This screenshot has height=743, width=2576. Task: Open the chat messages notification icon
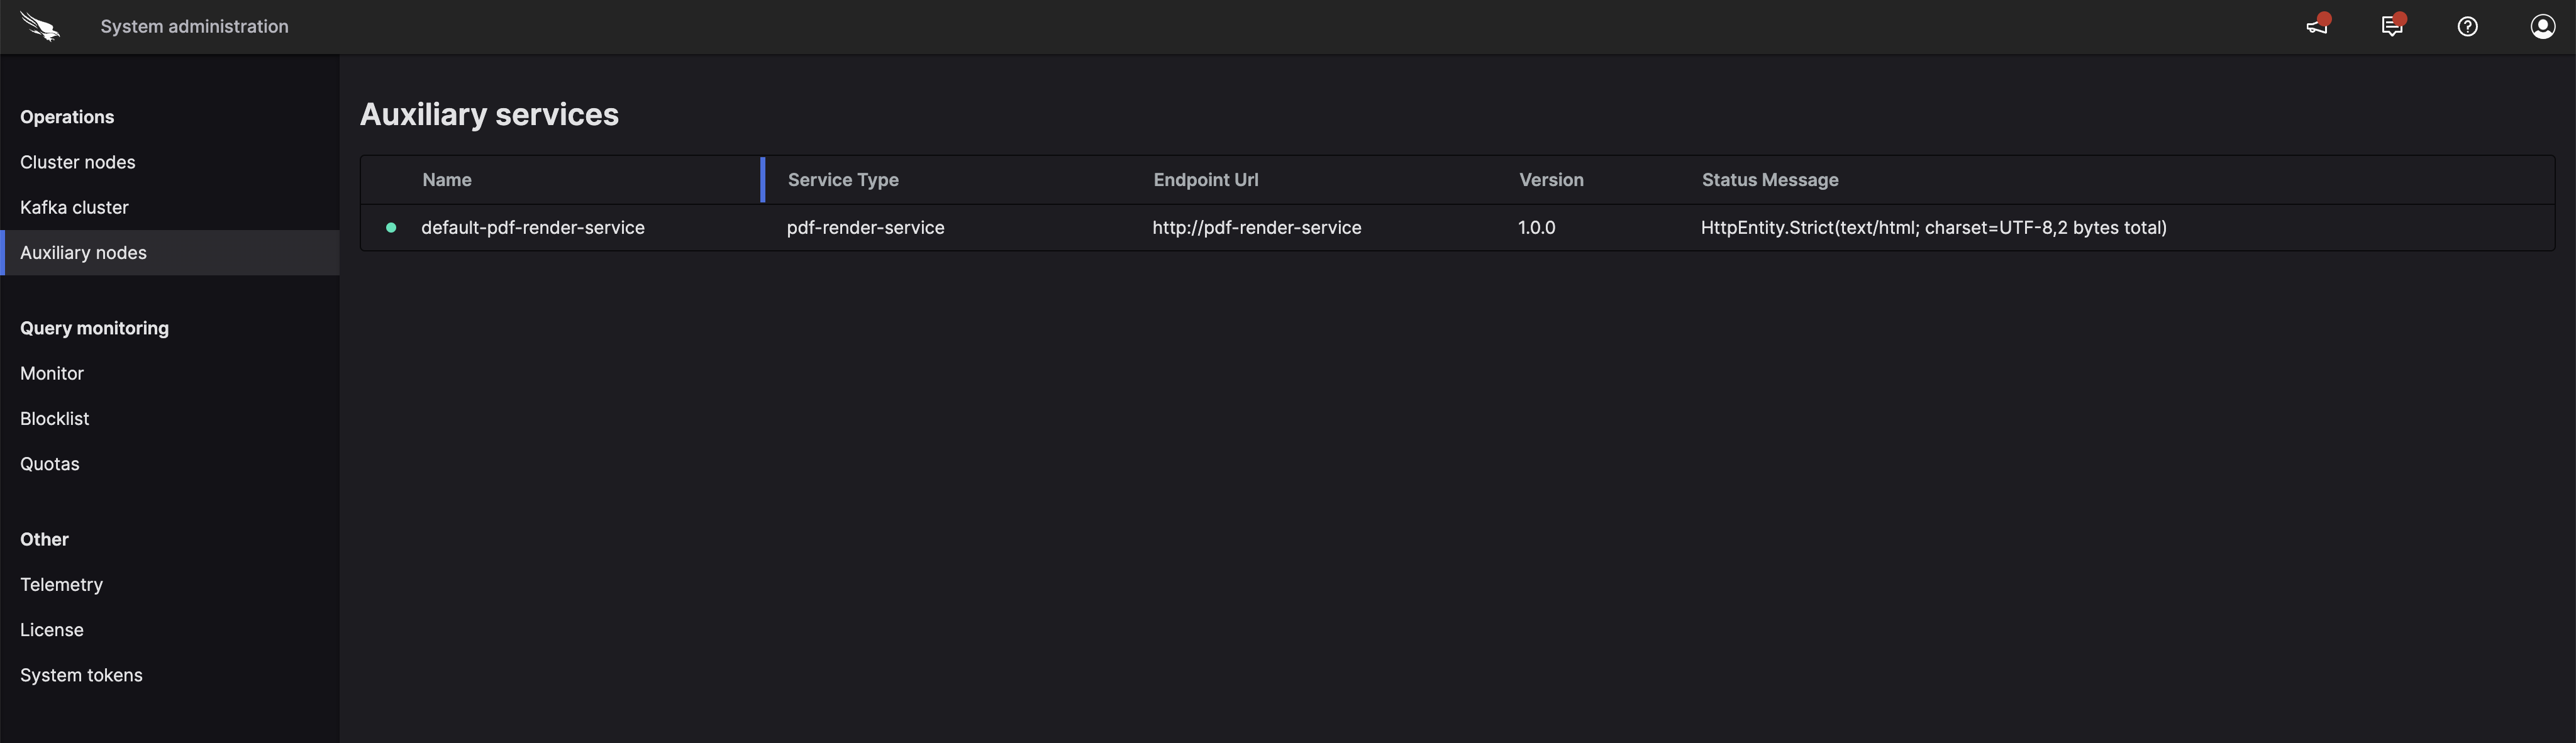tap(2392, 26)
